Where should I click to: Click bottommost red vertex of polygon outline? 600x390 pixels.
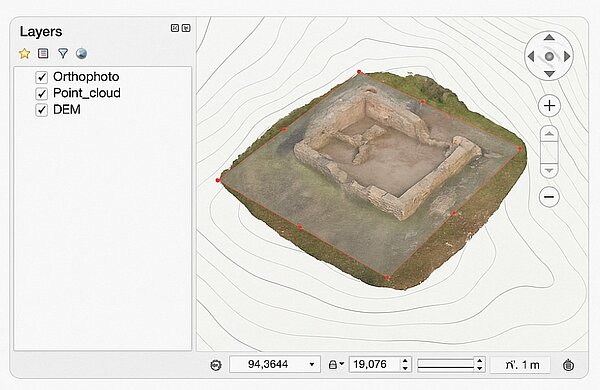point(387,277)
